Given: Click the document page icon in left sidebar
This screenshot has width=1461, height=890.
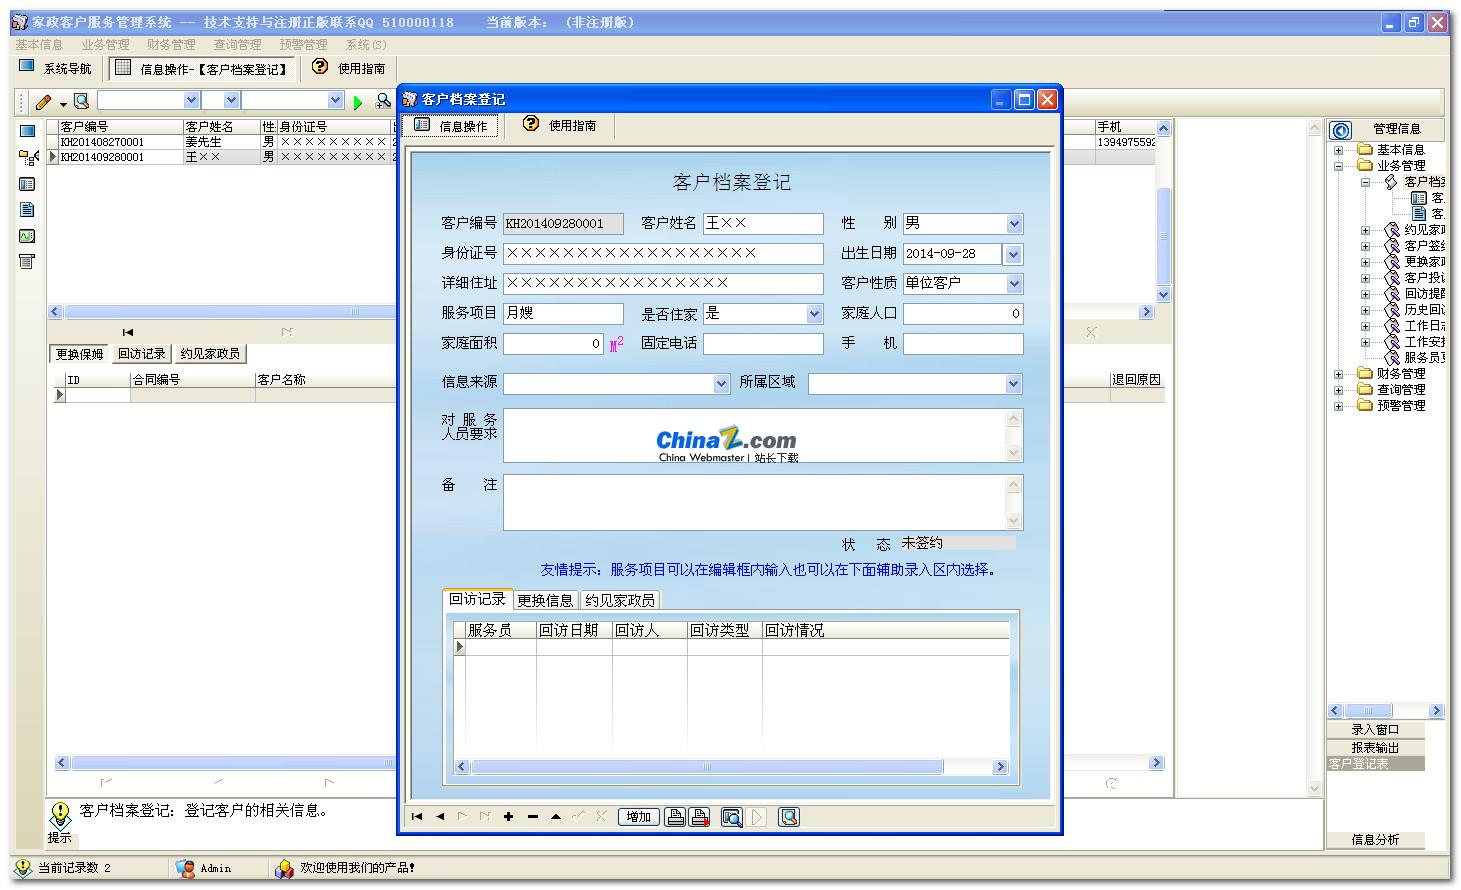Looking at the screenshot, I should 27,210.
